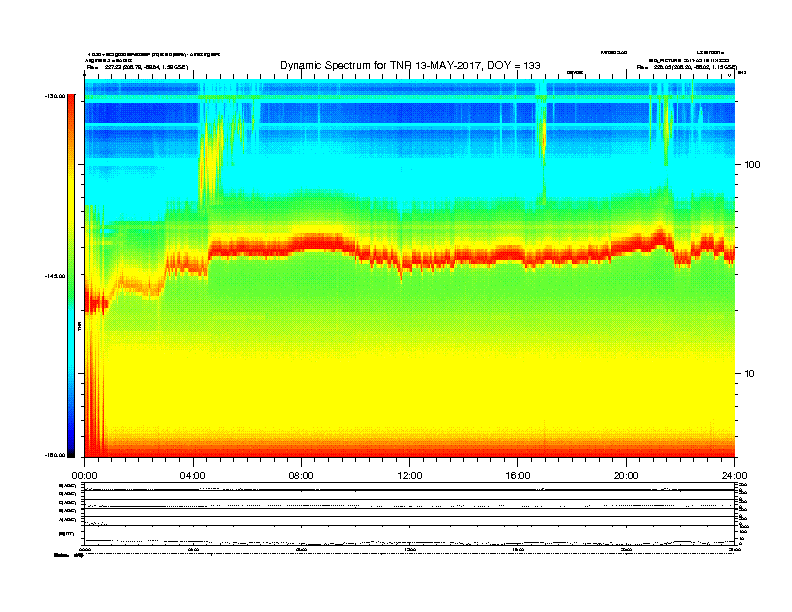Viewport: 792px width, 612px height.
Task: Click the '12:00' time axis label
Action: [410, 475]
